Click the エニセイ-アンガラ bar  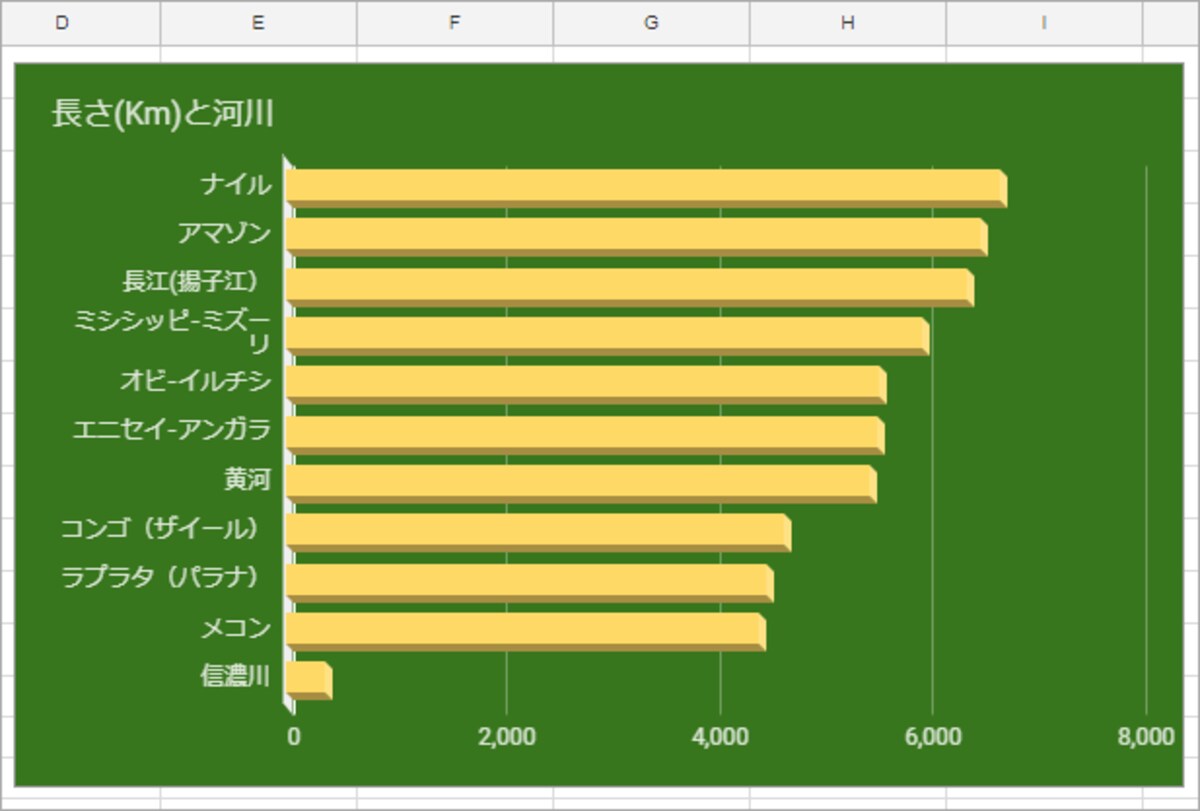[585, 434]
